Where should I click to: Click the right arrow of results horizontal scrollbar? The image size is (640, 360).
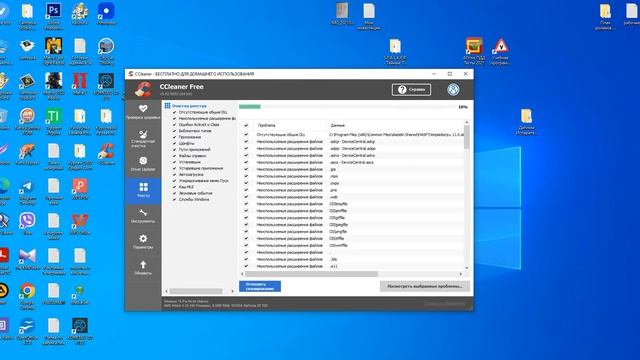point(461,274)
